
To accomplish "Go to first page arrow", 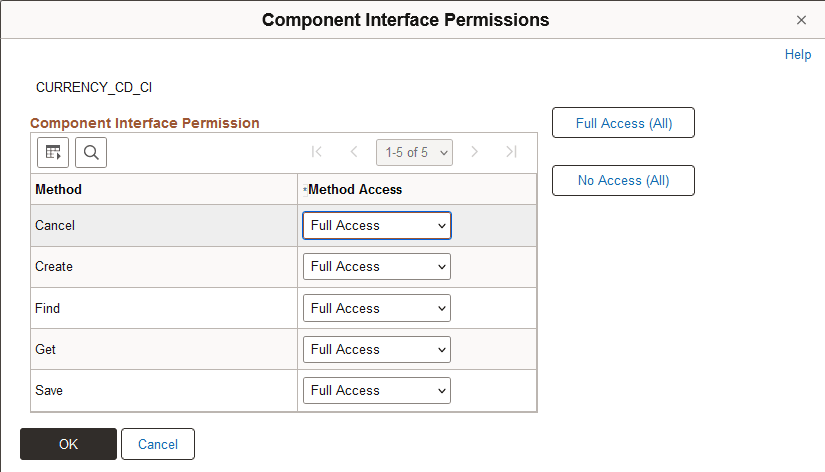I will tap(317, 152).
